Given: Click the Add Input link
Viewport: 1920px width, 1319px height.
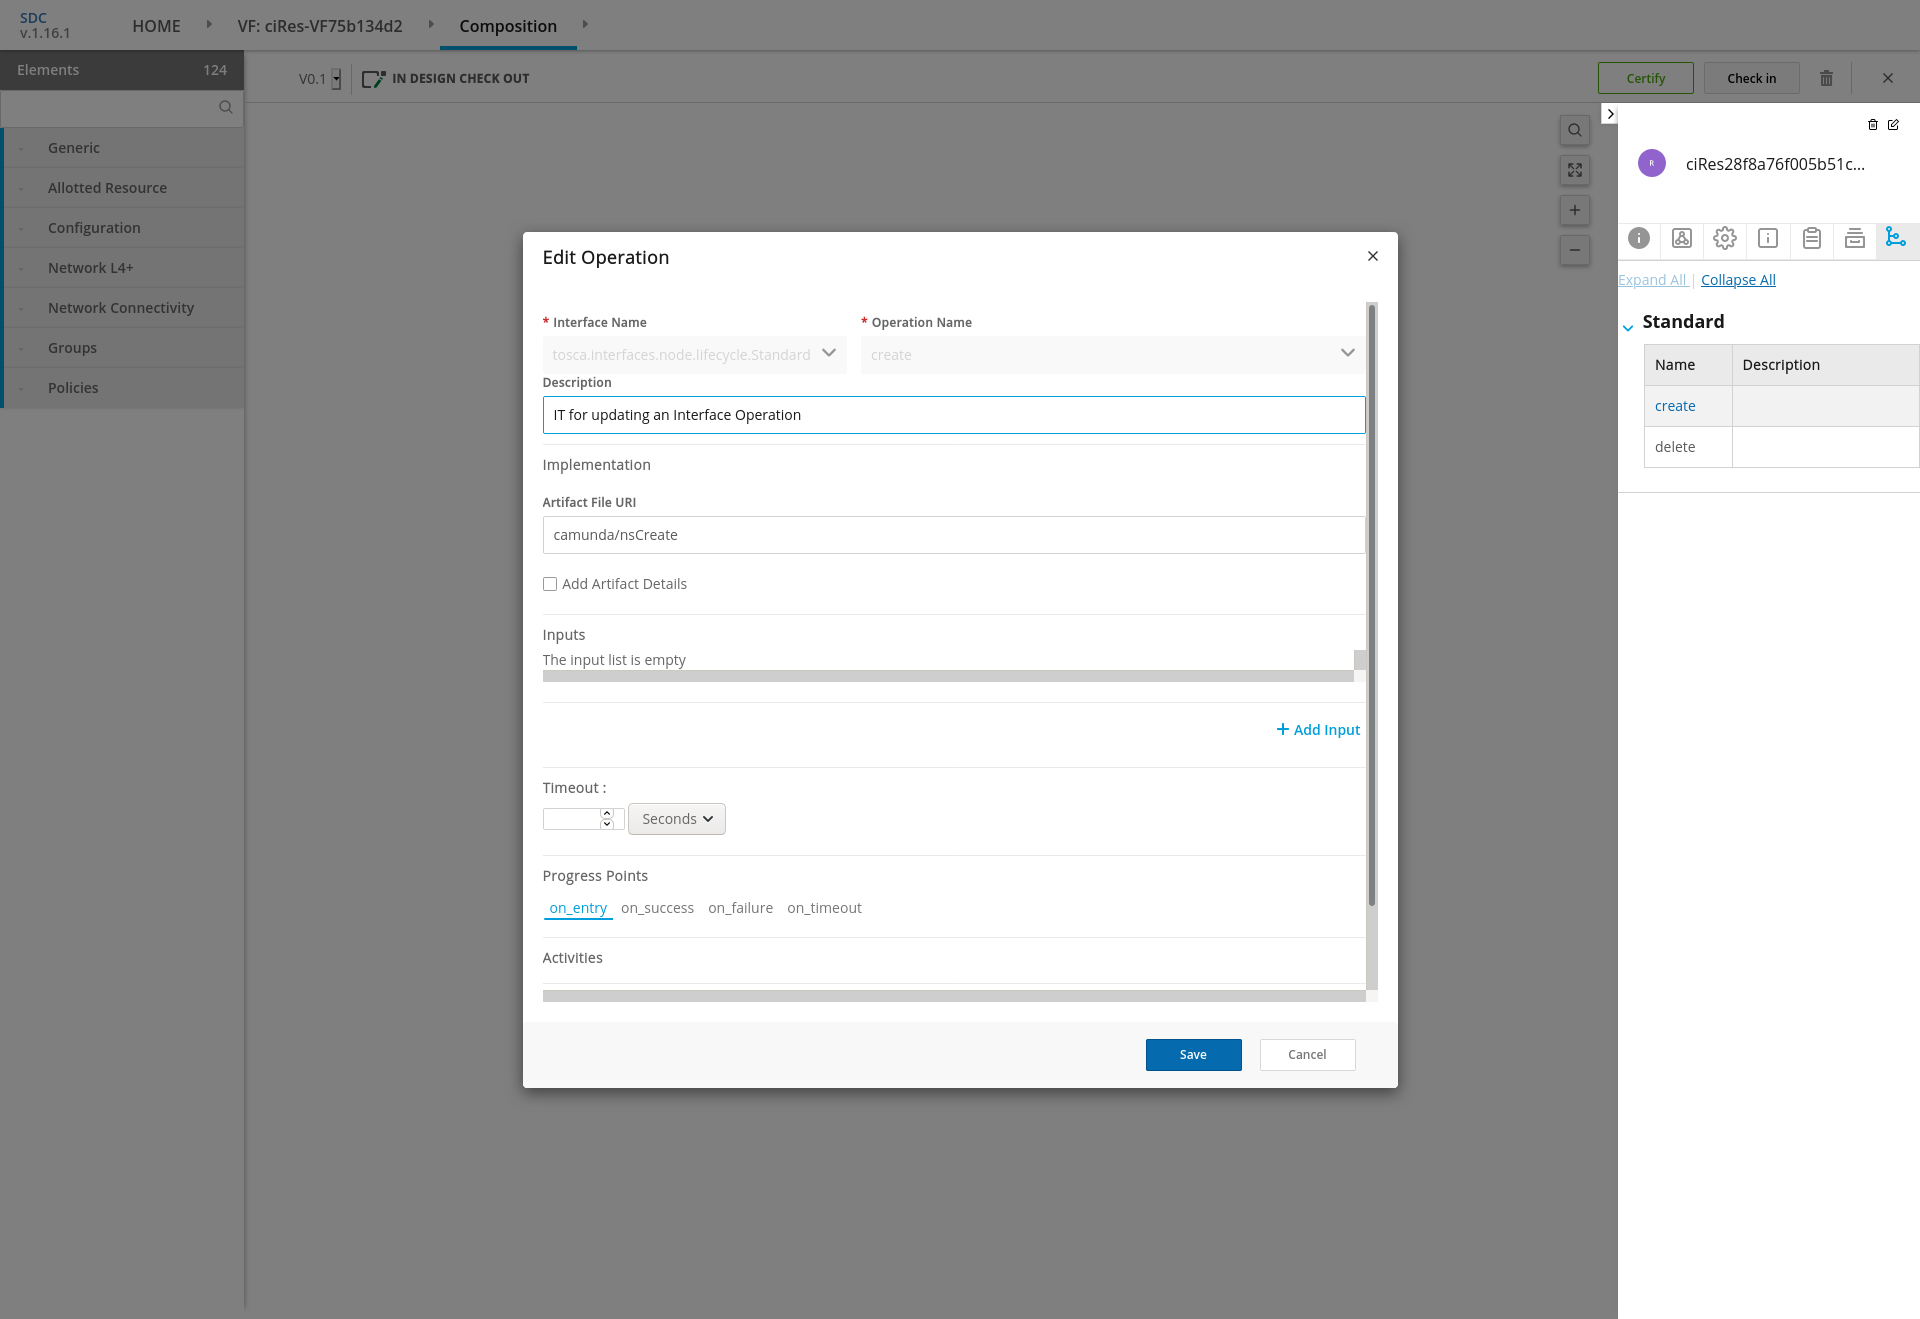Looking at the screenshot, I should pyautogui.click(x=1318, y=730).
